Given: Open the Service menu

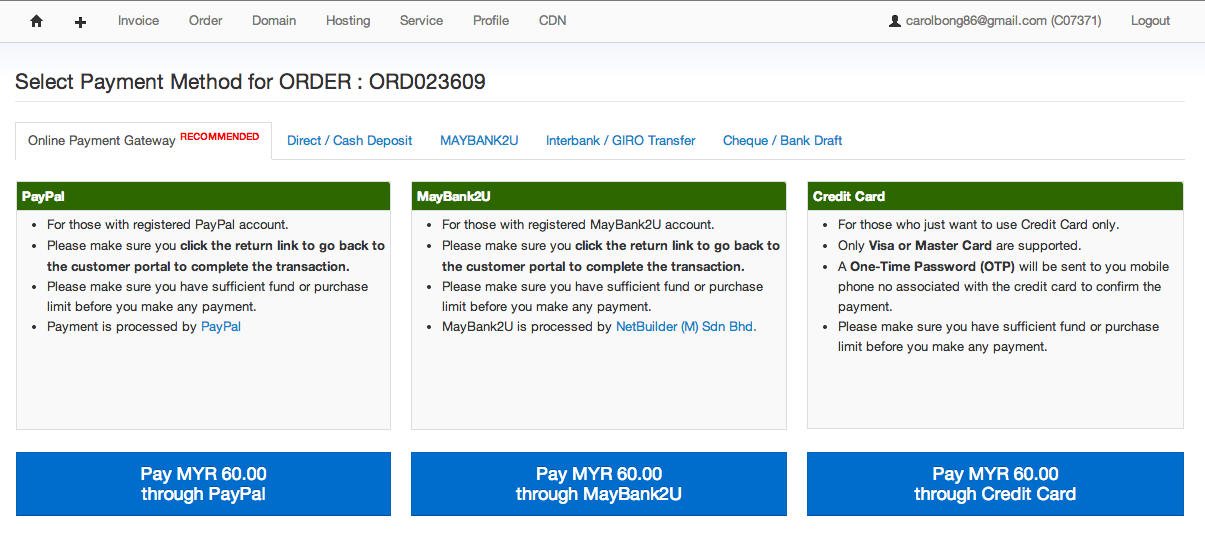Looking at the screenshot, I should coord(421,21).
